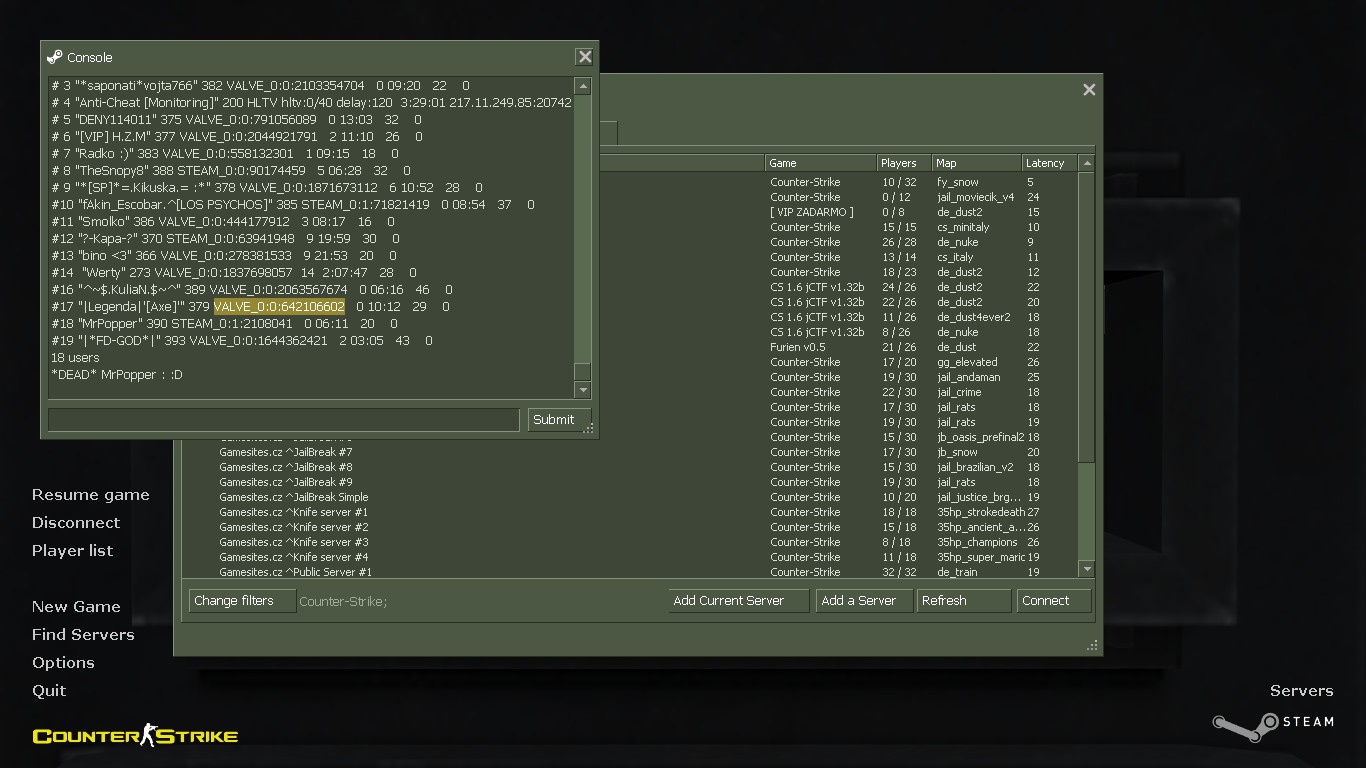Click console line #18 "MrPopper"
The image size is (1366, 768).
(x=224, y=324)
